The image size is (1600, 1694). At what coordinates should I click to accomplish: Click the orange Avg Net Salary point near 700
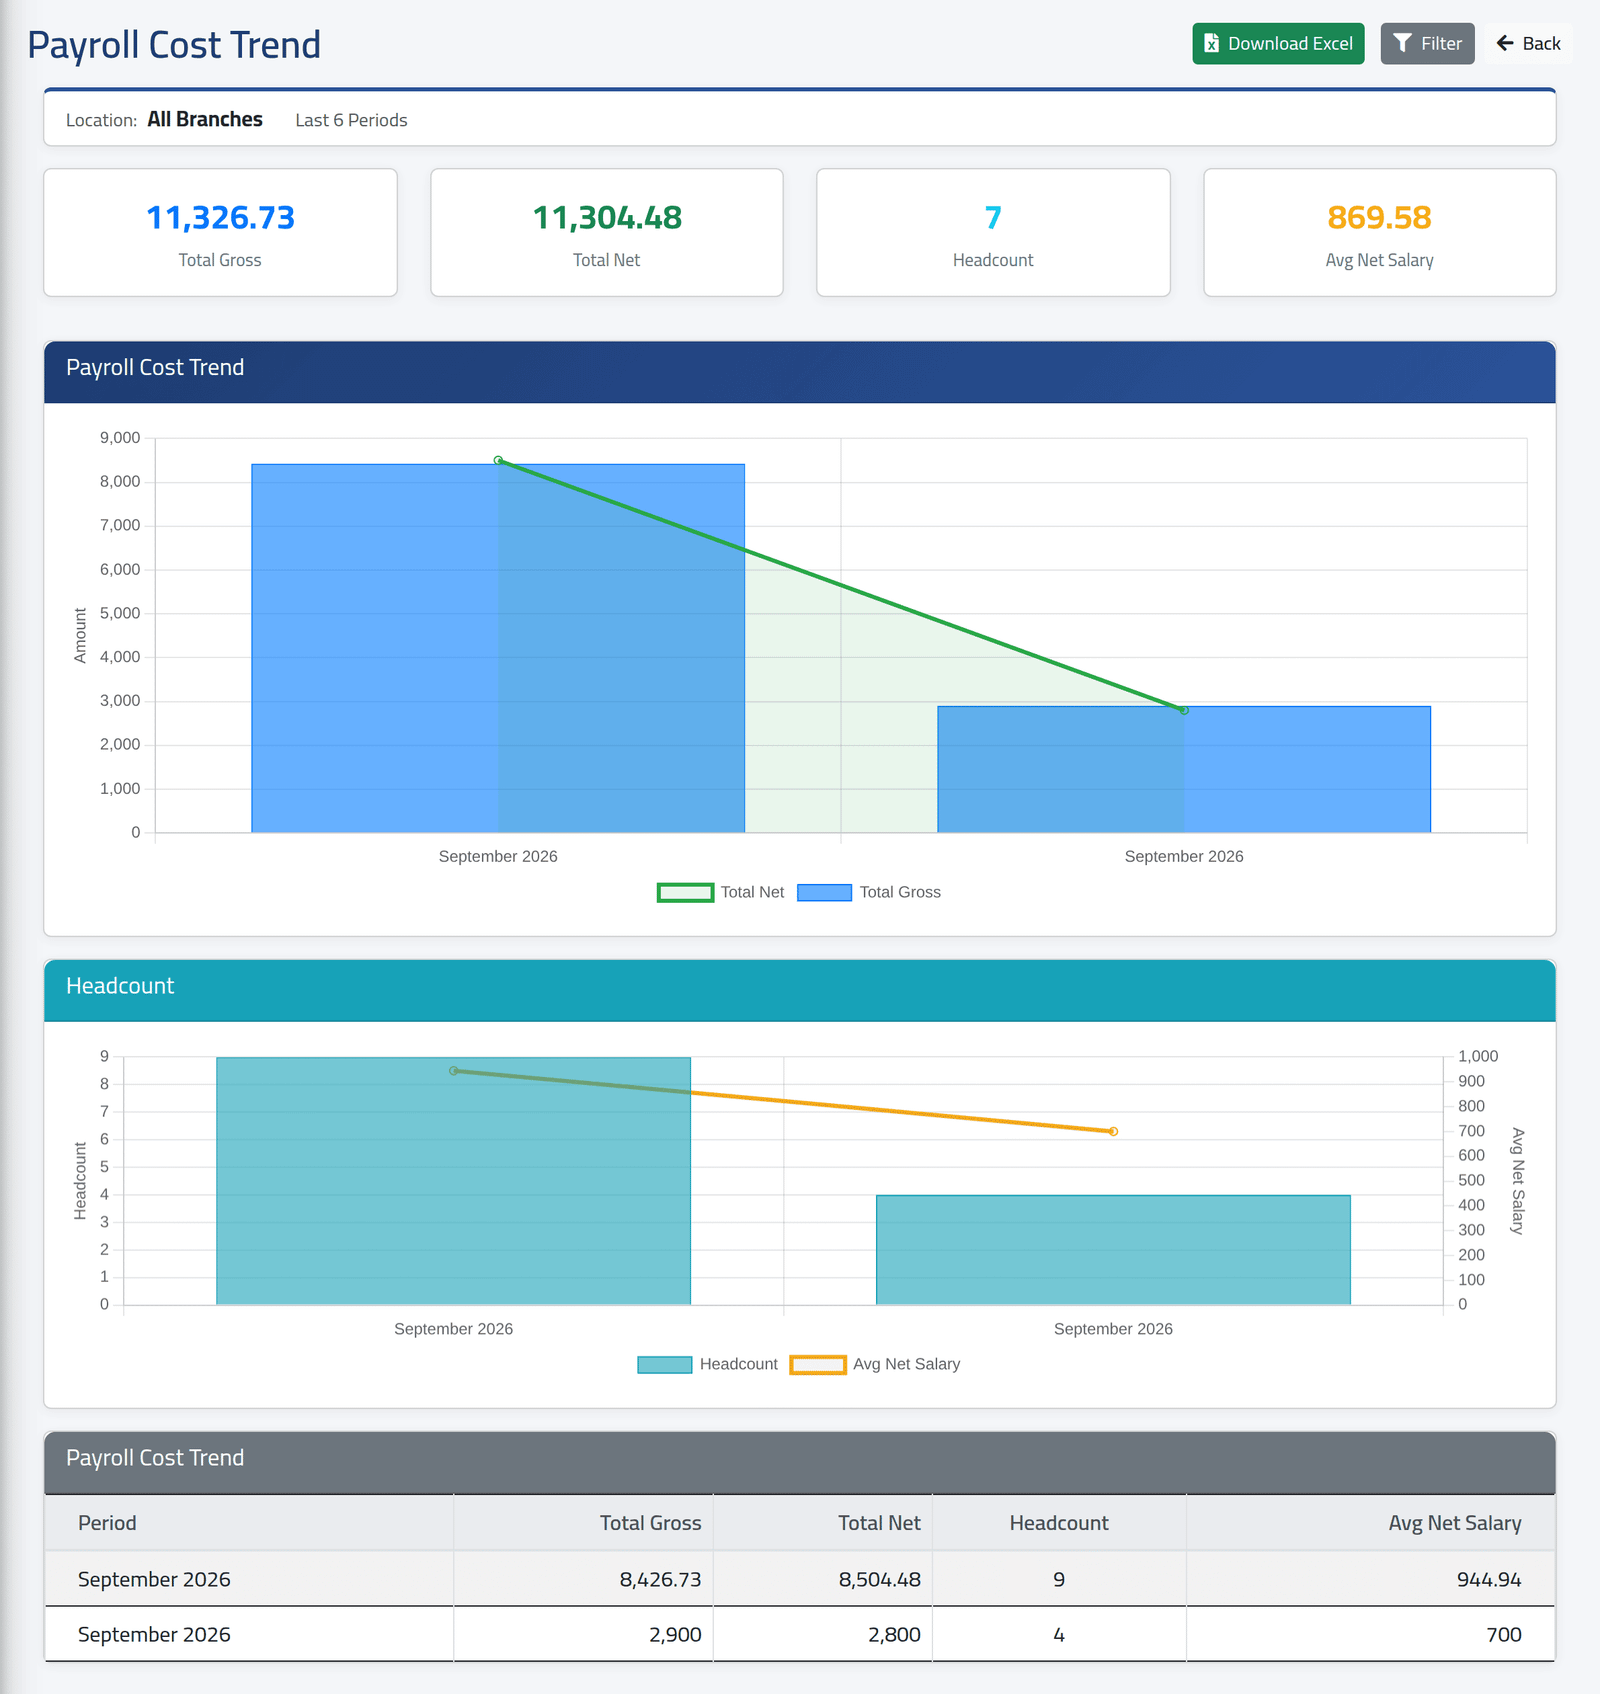point(1113,1131)
